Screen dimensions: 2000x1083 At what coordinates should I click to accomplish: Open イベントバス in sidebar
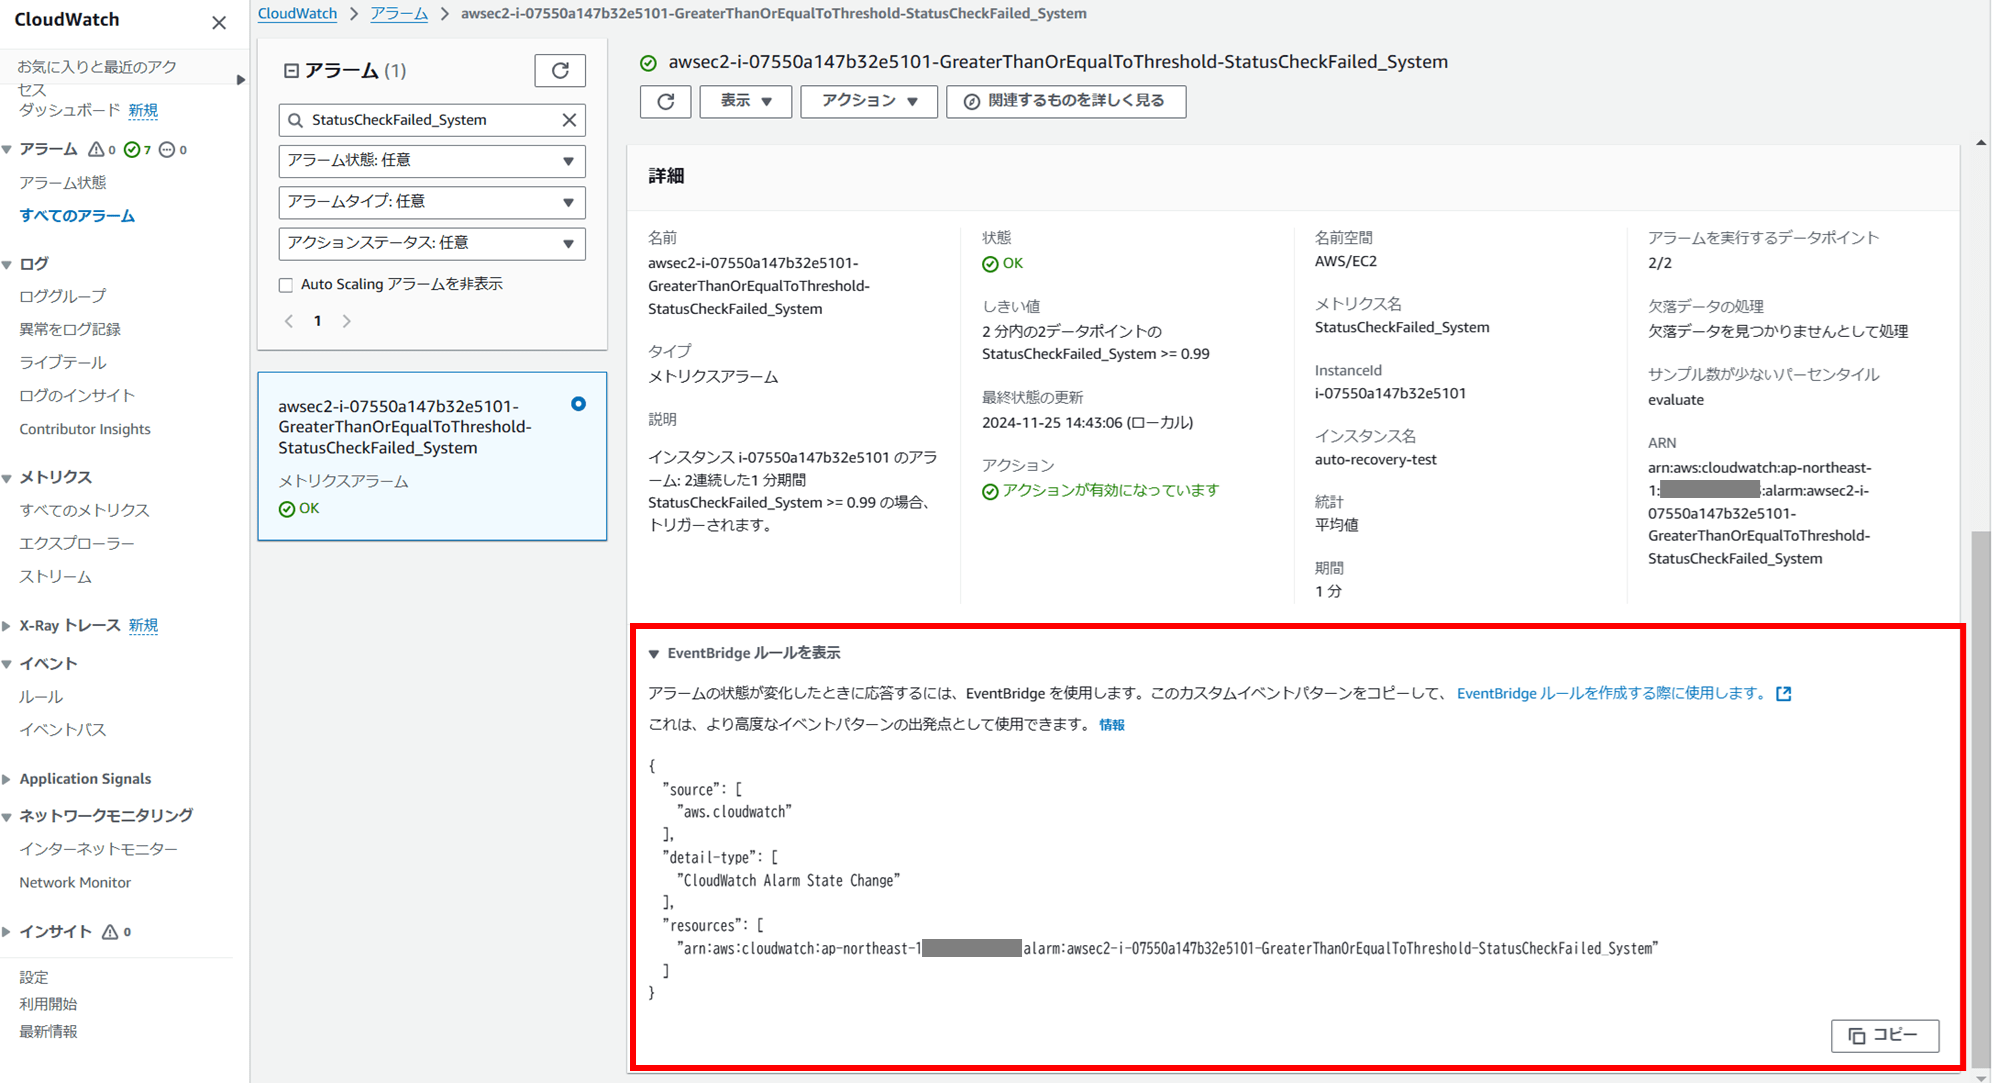[62, 730]
